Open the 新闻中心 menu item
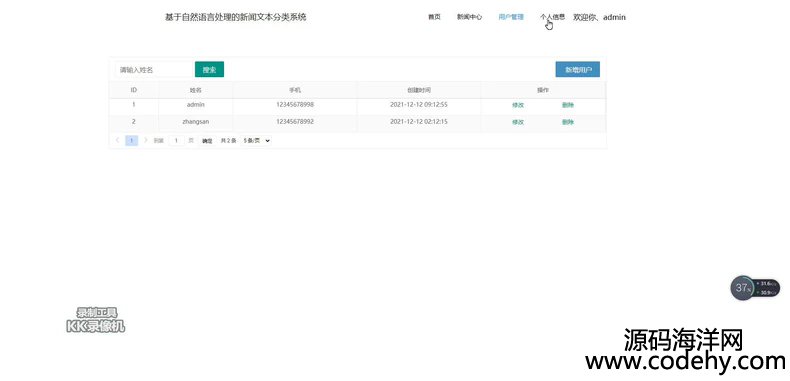 tap(469, 17)
